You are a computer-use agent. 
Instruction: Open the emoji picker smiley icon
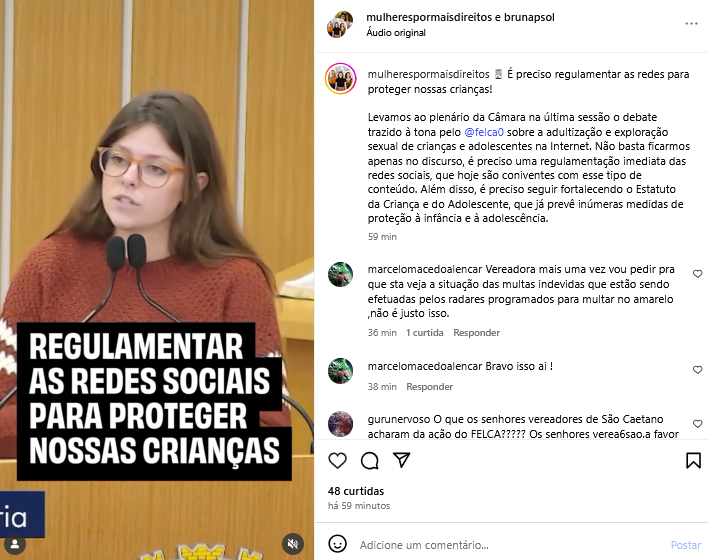337,544
